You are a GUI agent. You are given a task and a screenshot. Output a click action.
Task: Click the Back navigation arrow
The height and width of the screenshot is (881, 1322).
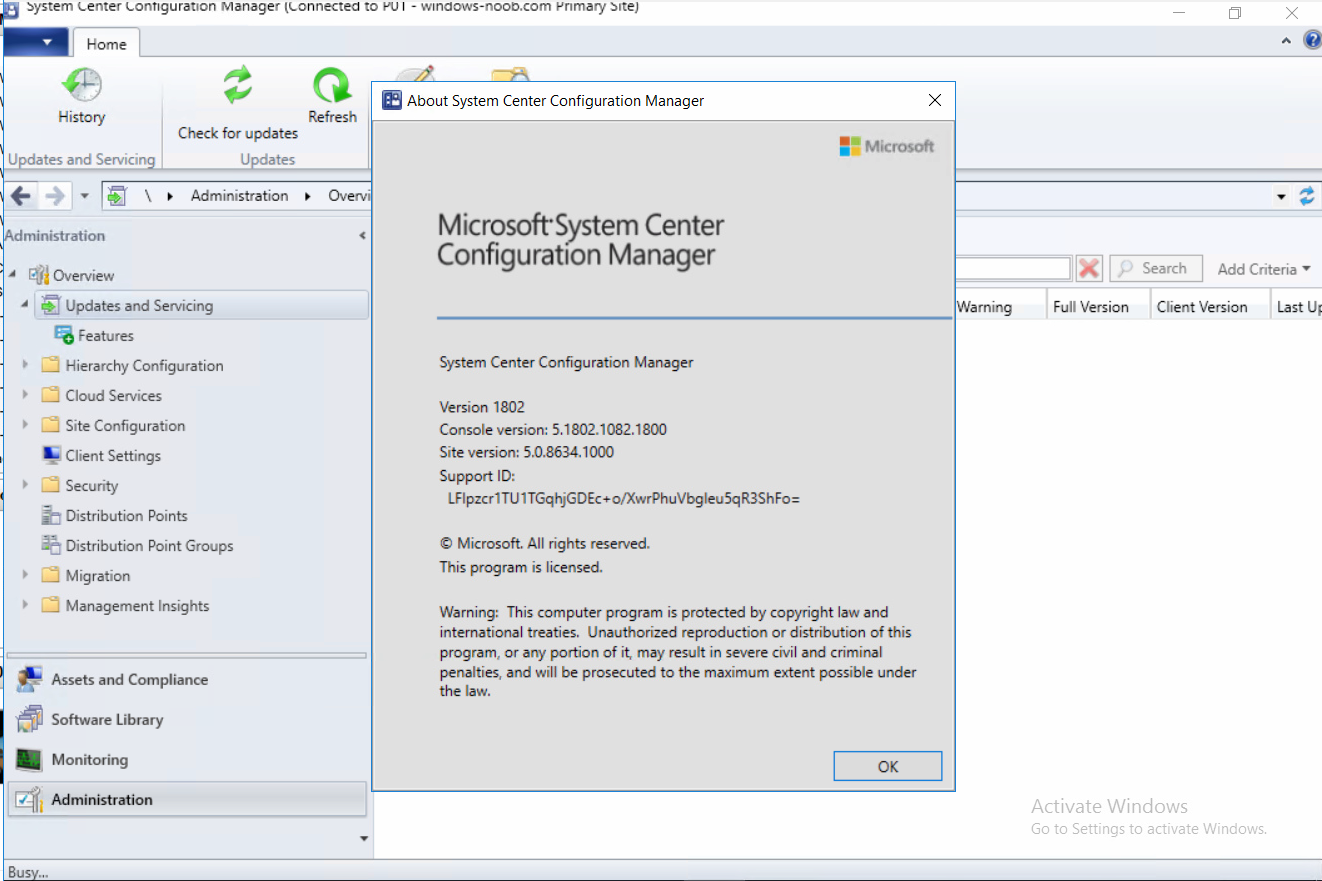click(x=20, y=196)
